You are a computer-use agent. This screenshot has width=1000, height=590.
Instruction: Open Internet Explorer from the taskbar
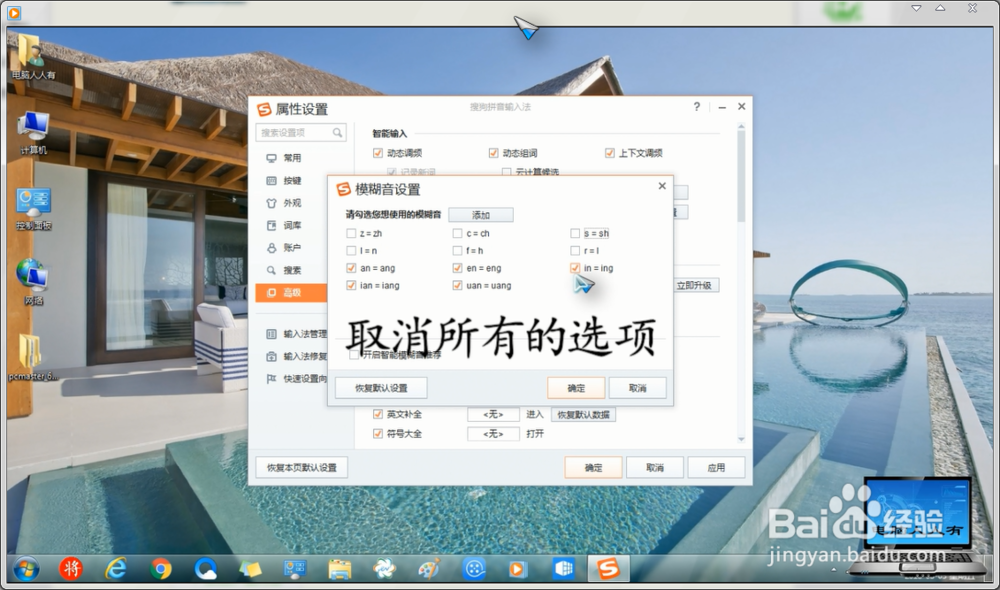pos(115,568)
